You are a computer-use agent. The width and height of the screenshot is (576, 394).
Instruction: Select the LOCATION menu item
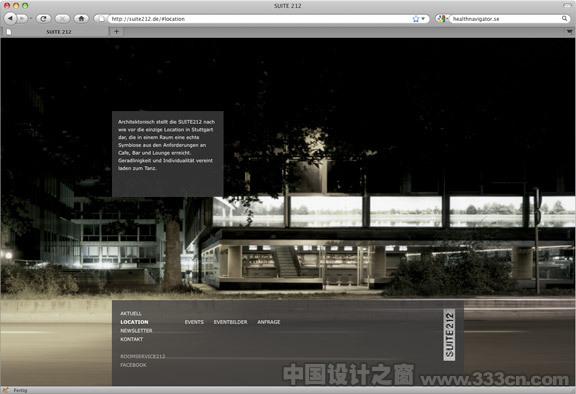134,322
